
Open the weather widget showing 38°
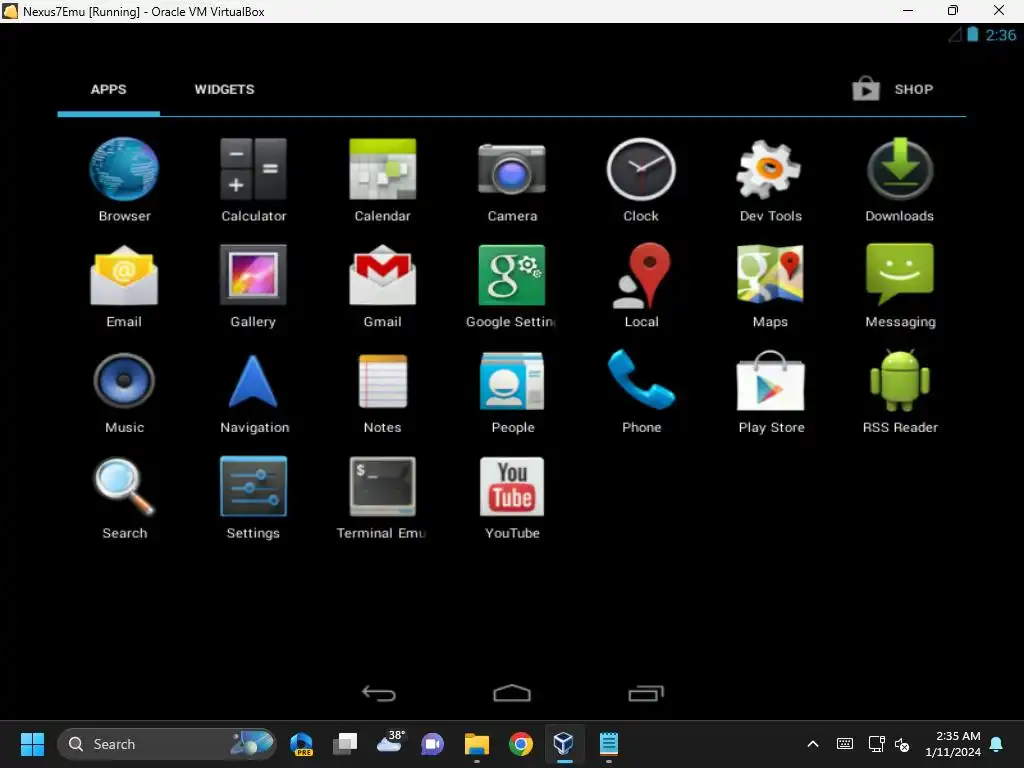[391, 743]
